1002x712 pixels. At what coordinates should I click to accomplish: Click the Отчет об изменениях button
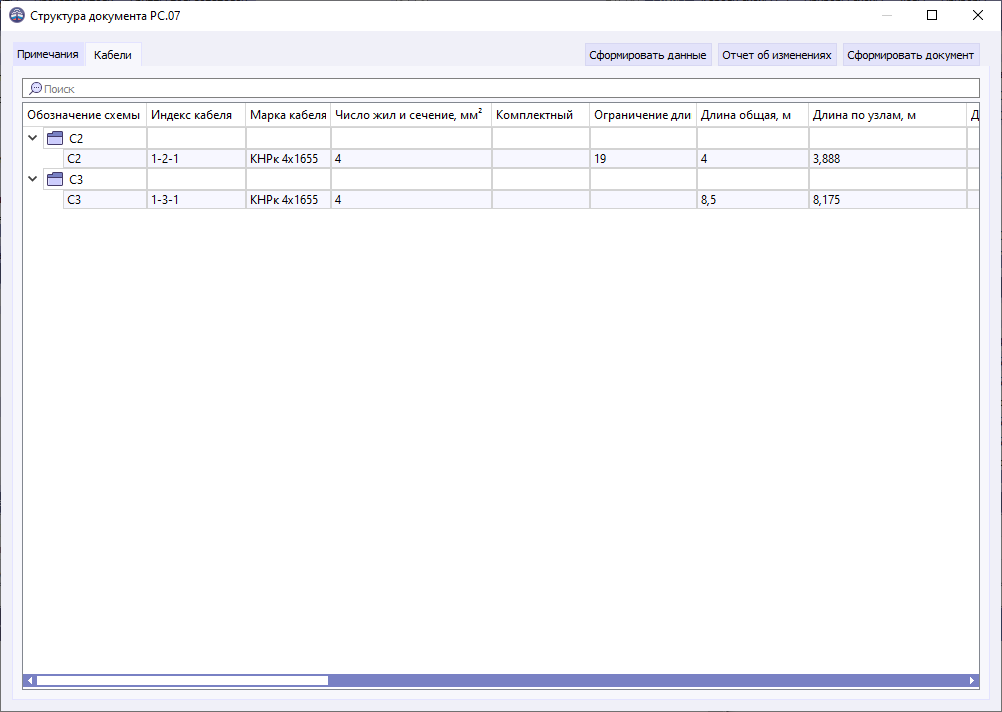point(778,54)
